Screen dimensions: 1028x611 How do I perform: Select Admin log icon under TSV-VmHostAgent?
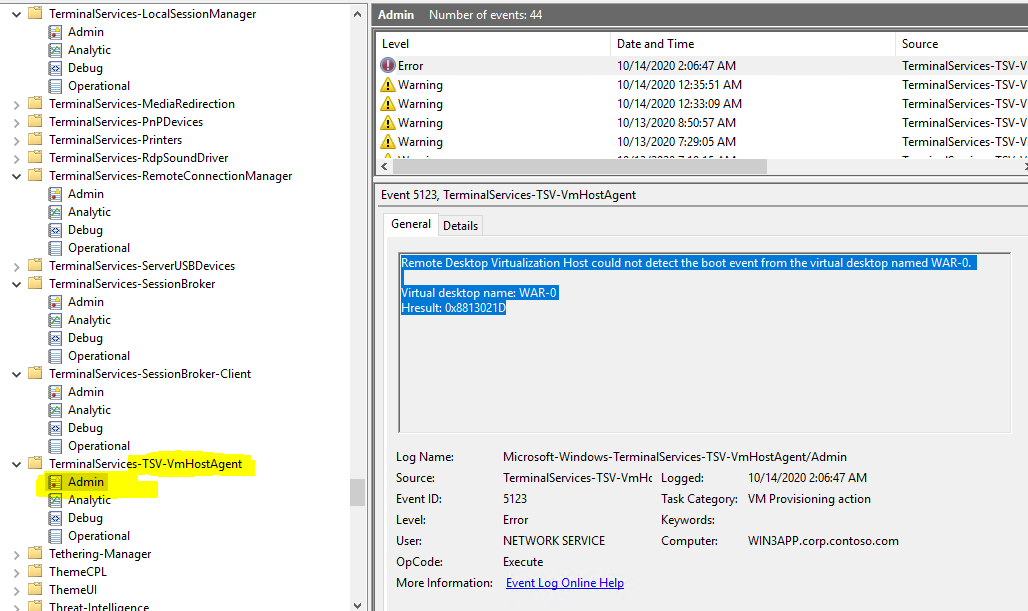[x=56, y=482]
